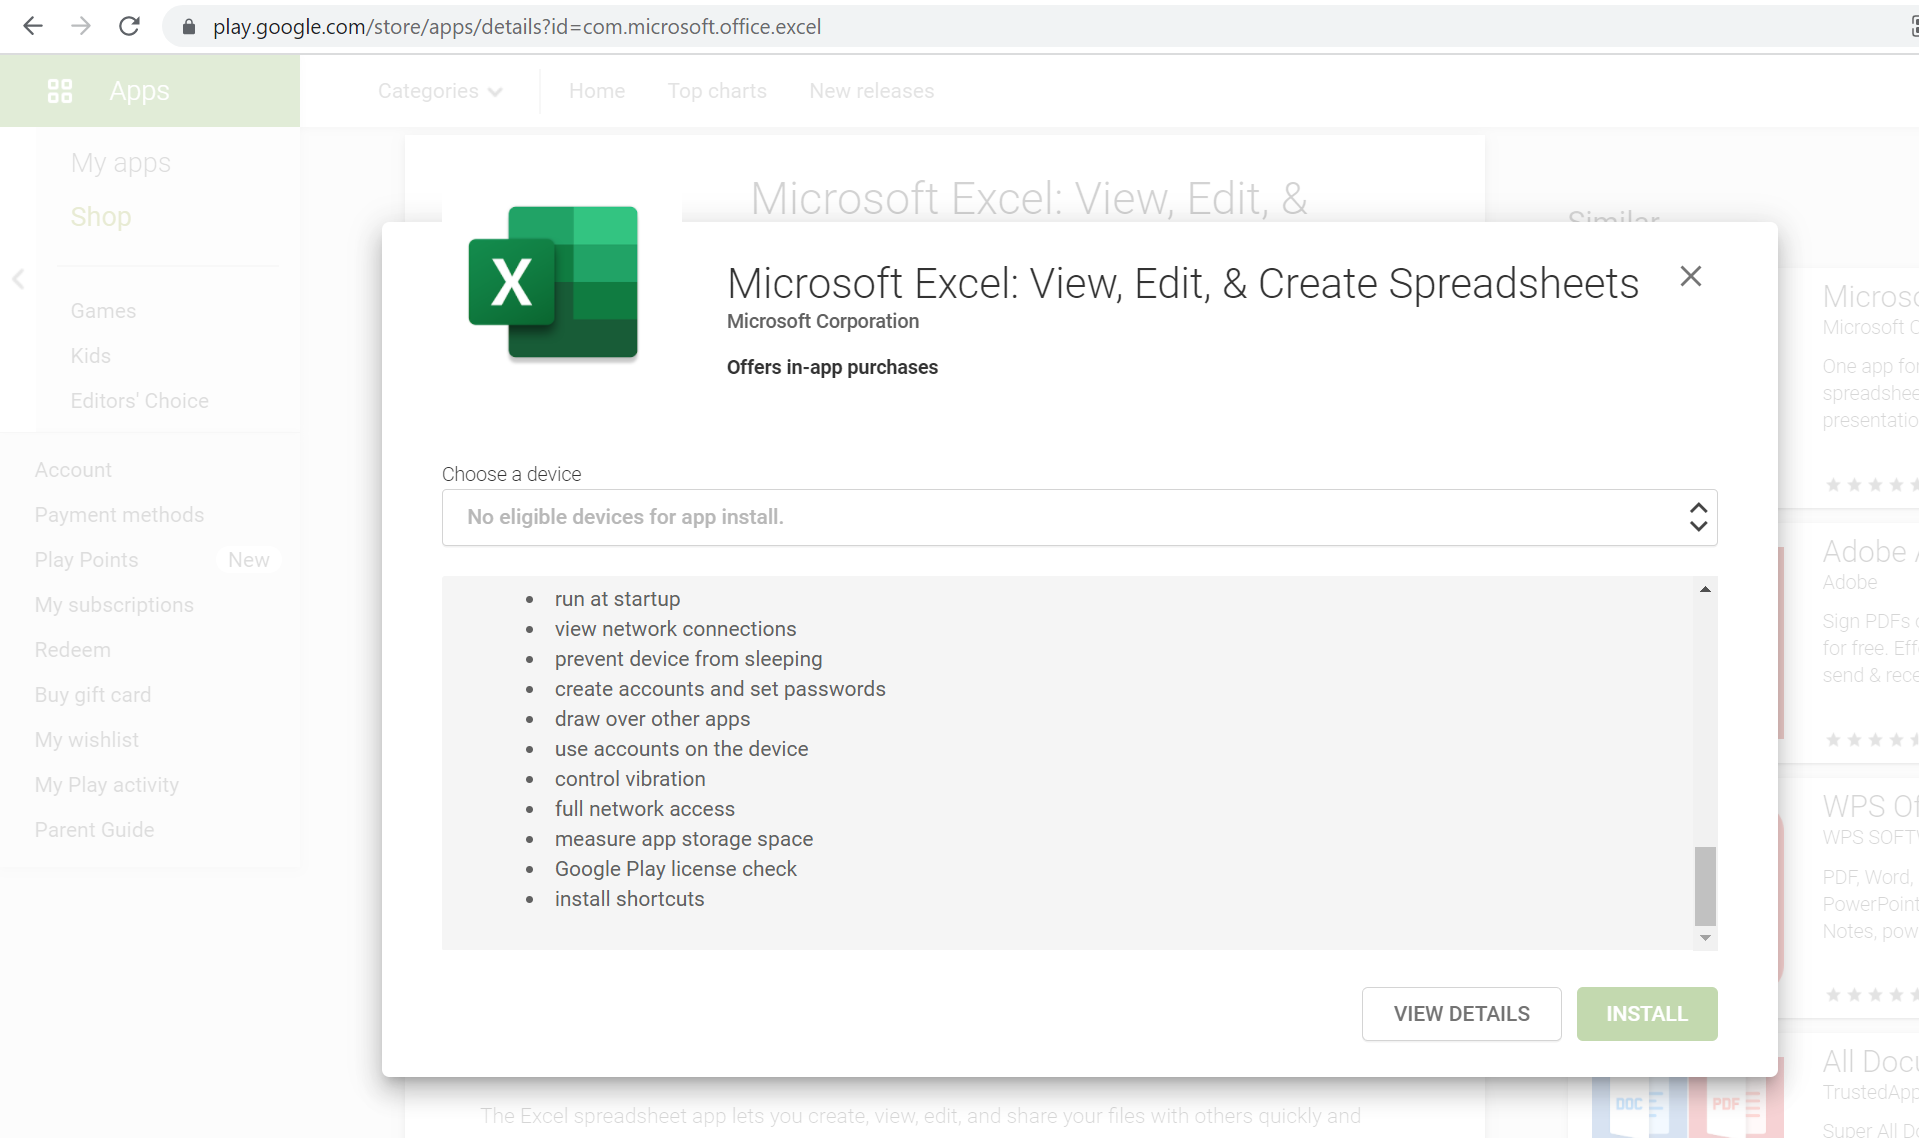Click the INSTALL button
Image resolution: width=1919 pixels, height=1138 pixels.
(1646, 1013)
